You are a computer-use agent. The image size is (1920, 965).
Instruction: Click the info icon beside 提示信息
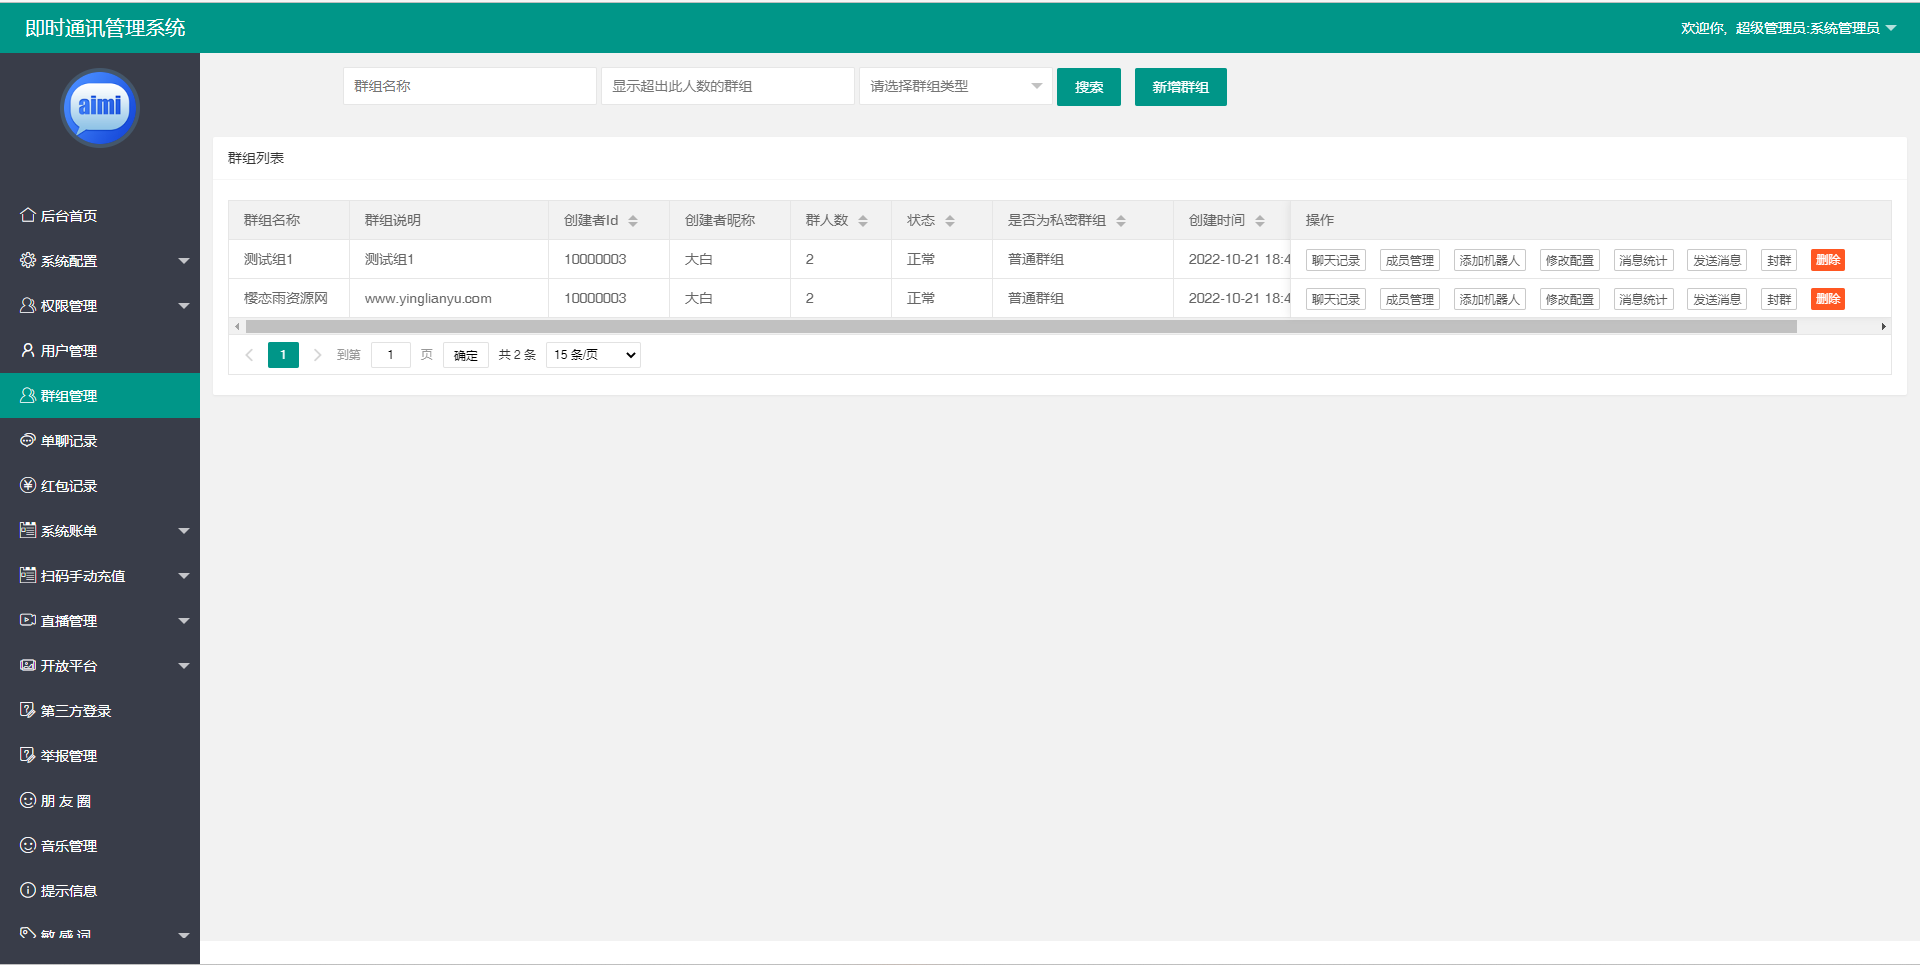pos(28,890)
